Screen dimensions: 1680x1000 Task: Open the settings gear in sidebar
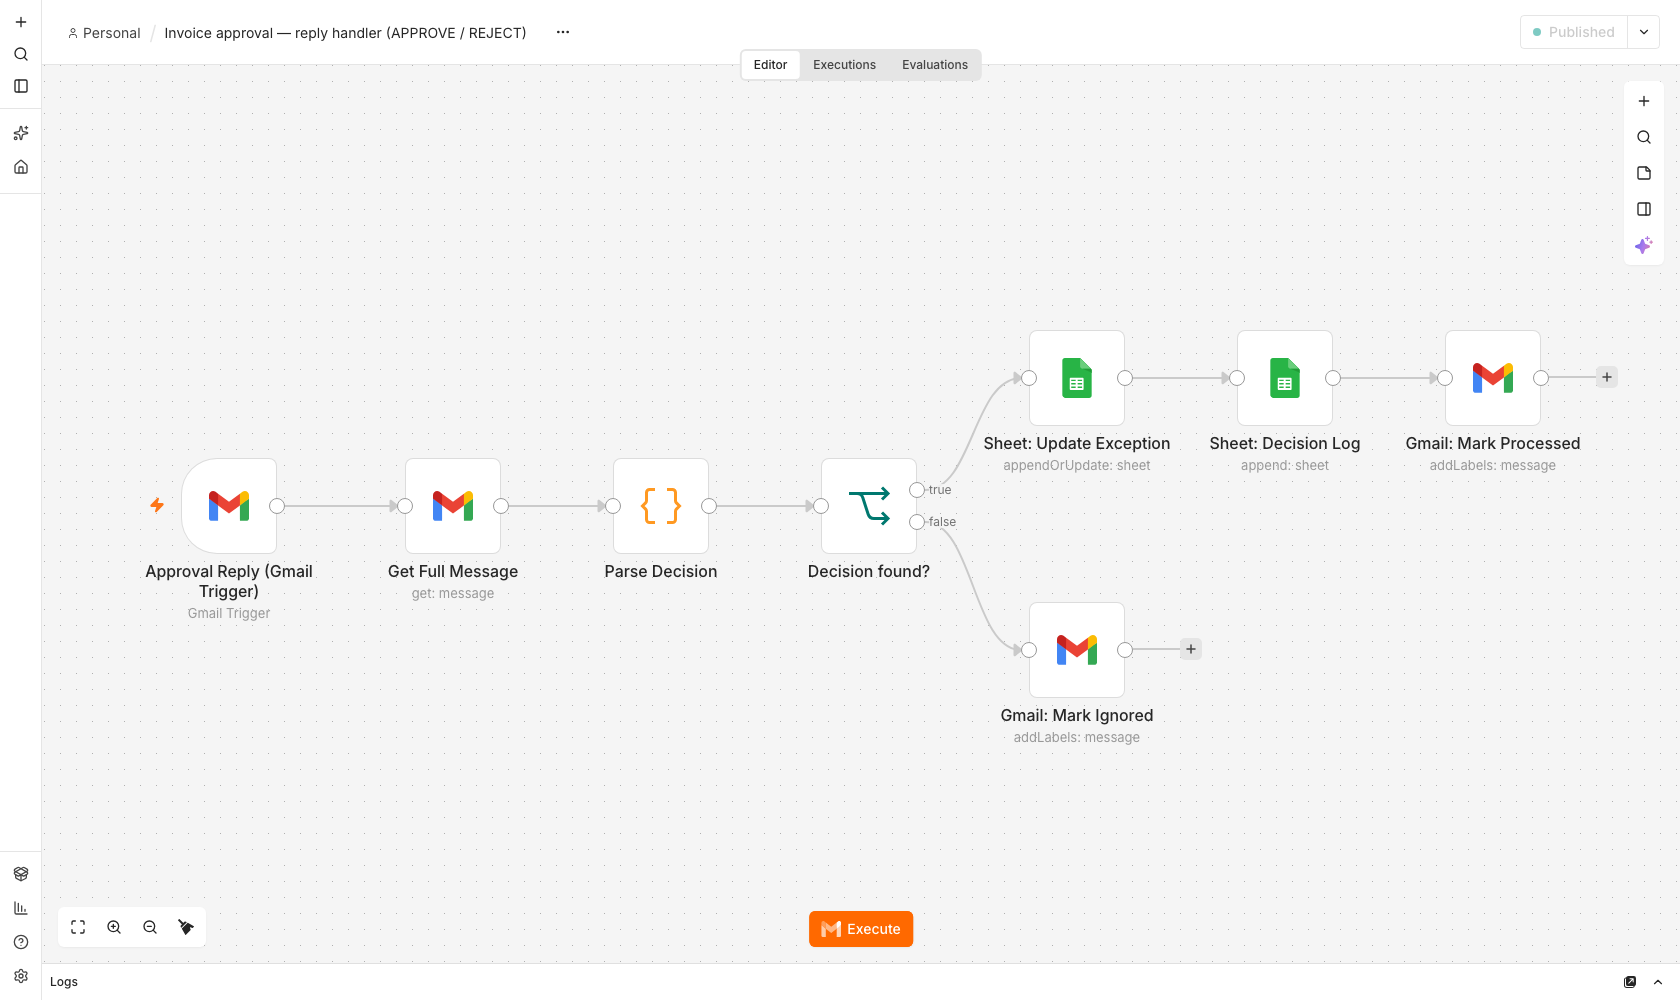coord(21,976)
